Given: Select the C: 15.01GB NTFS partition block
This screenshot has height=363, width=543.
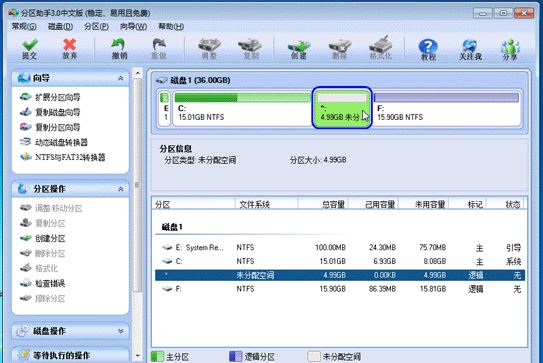Looking at the screenshot, I should coord(242,108).
